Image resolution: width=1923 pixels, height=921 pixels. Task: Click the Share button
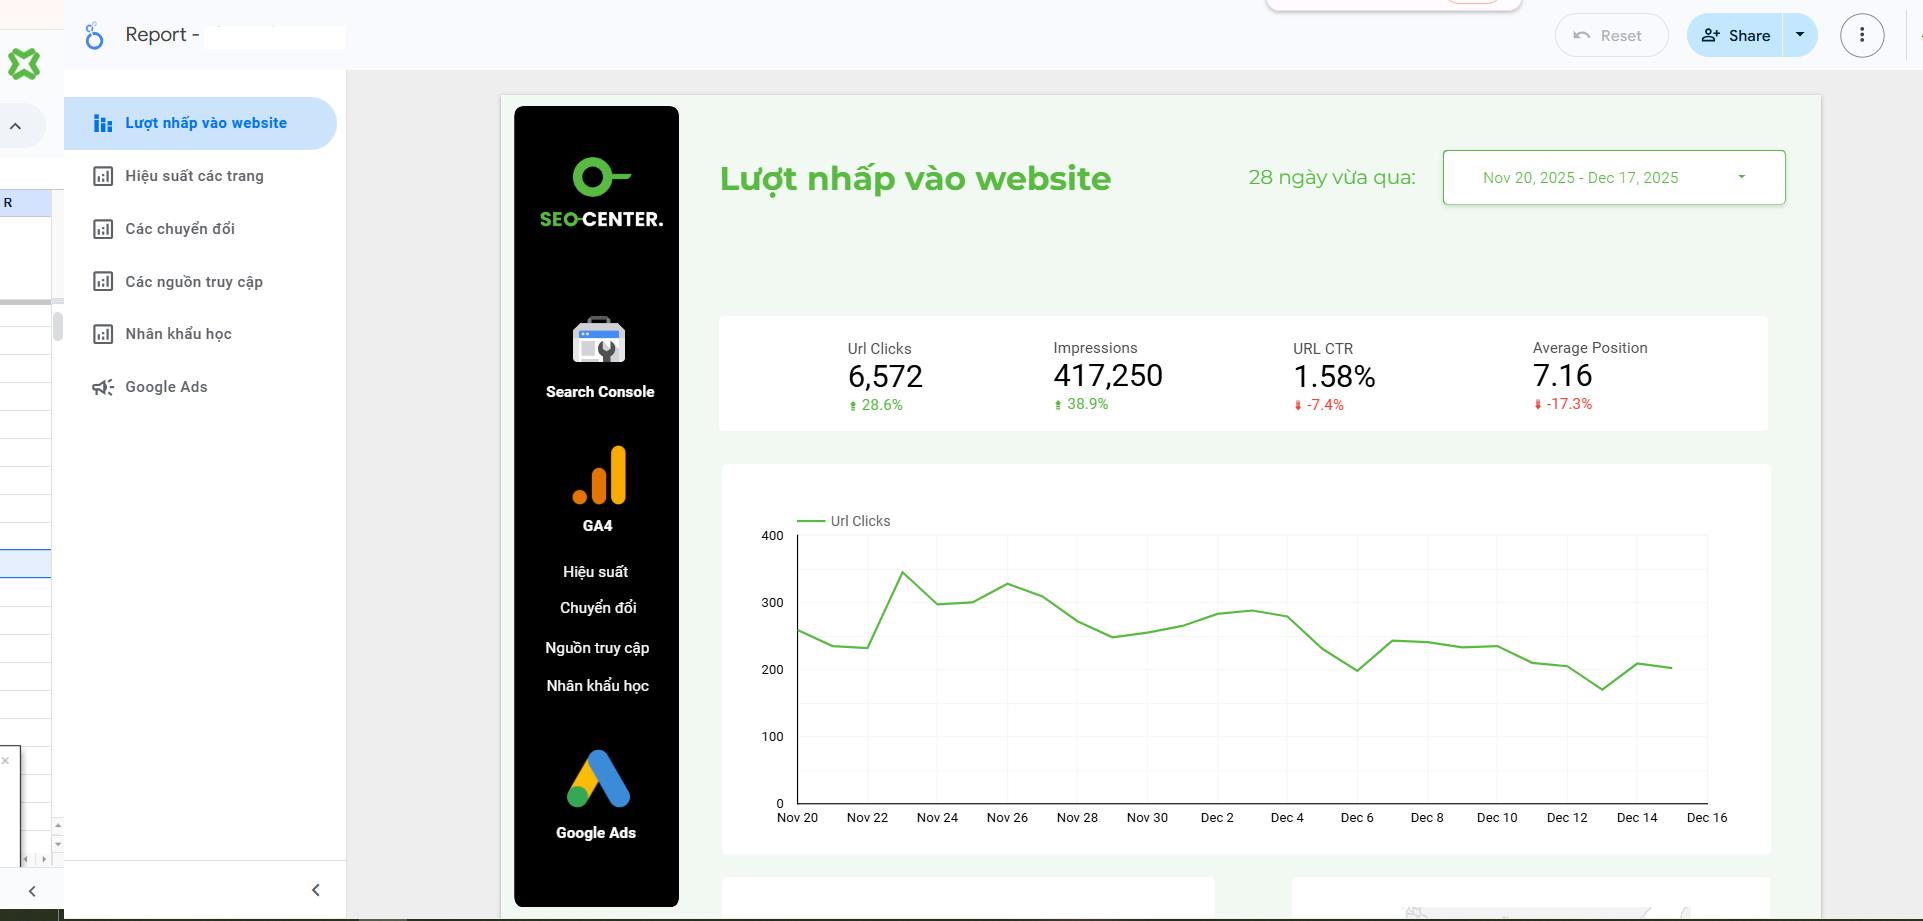coord(1736,35)
